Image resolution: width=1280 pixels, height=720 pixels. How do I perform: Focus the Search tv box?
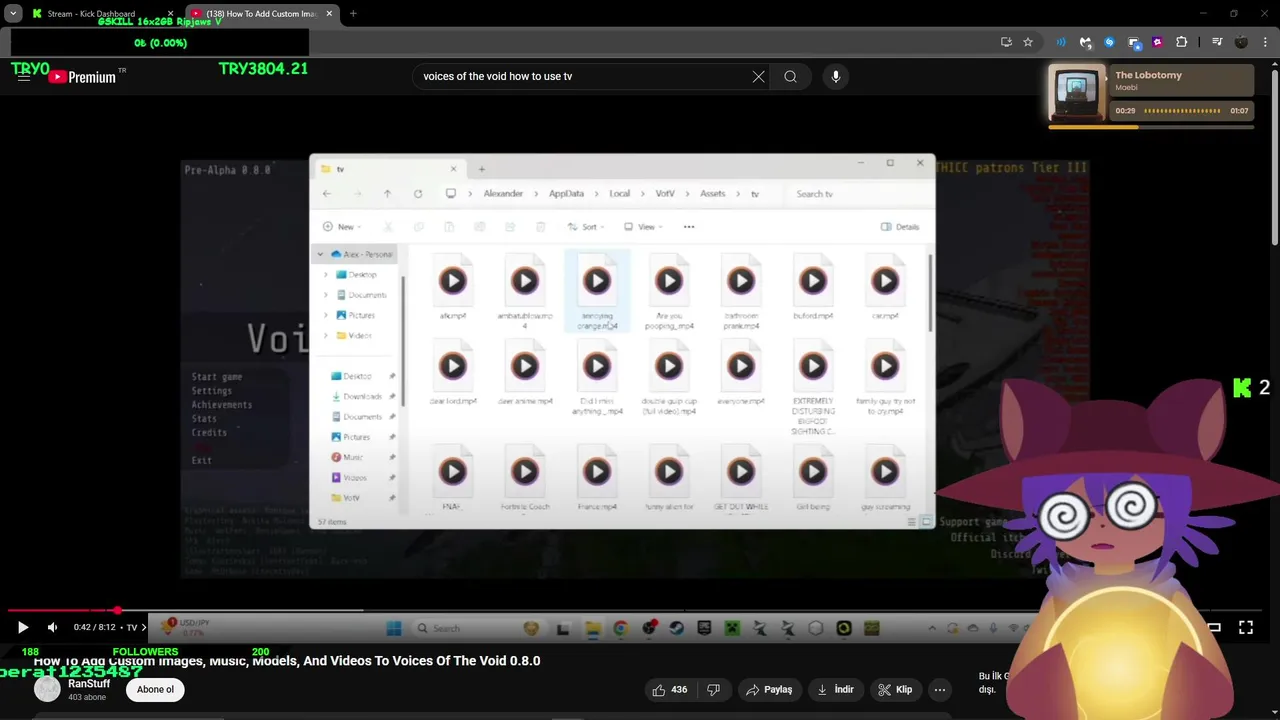pyautogui.click(x=855, y=194)
